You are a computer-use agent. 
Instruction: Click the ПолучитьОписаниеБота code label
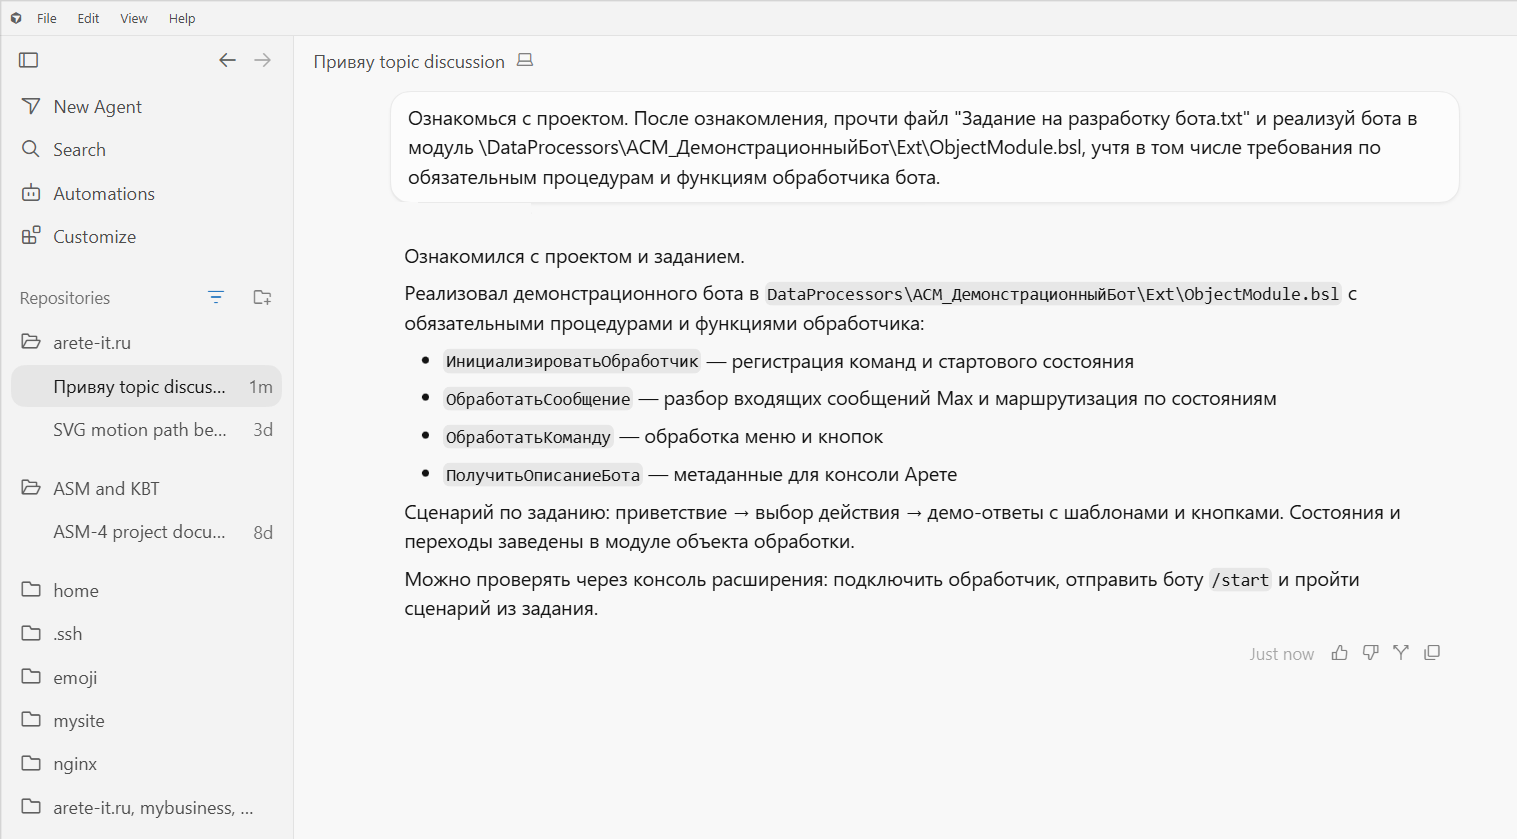[x=543, y=475]
